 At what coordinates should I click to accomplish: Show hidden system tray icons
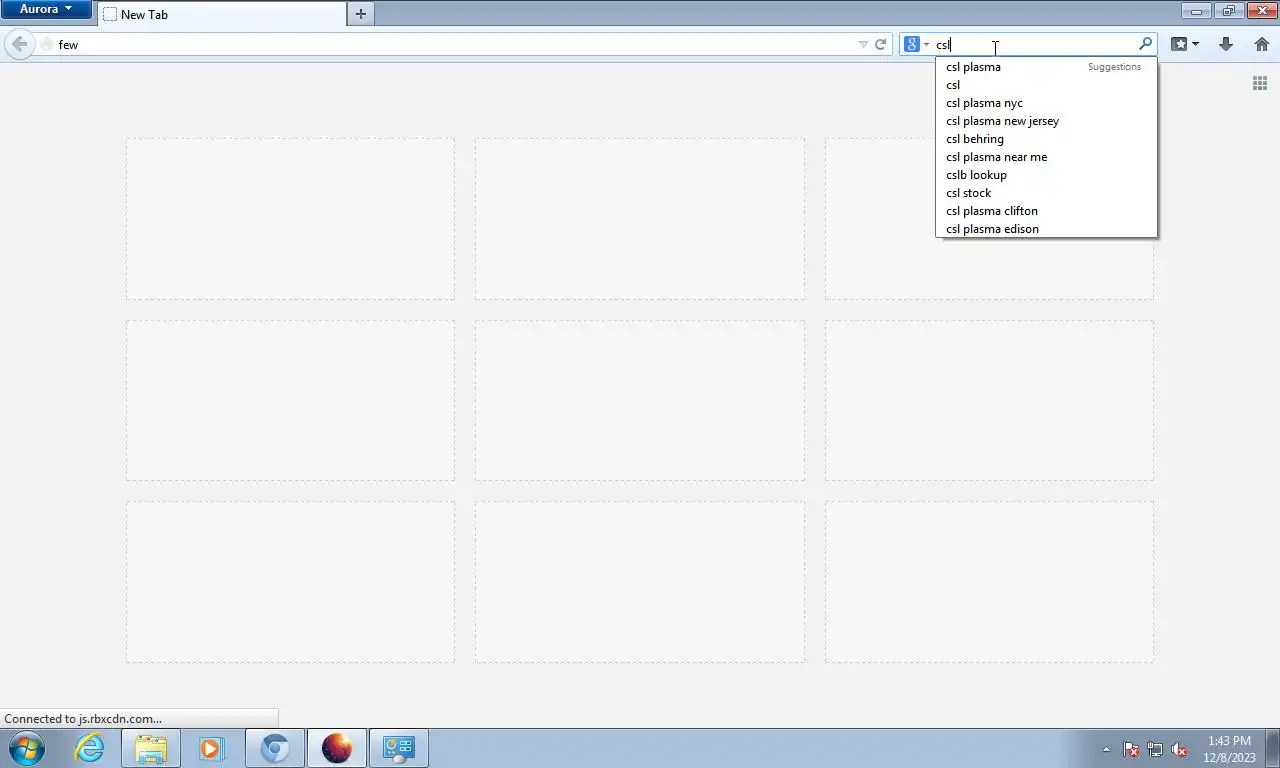tap(1106, 749)
